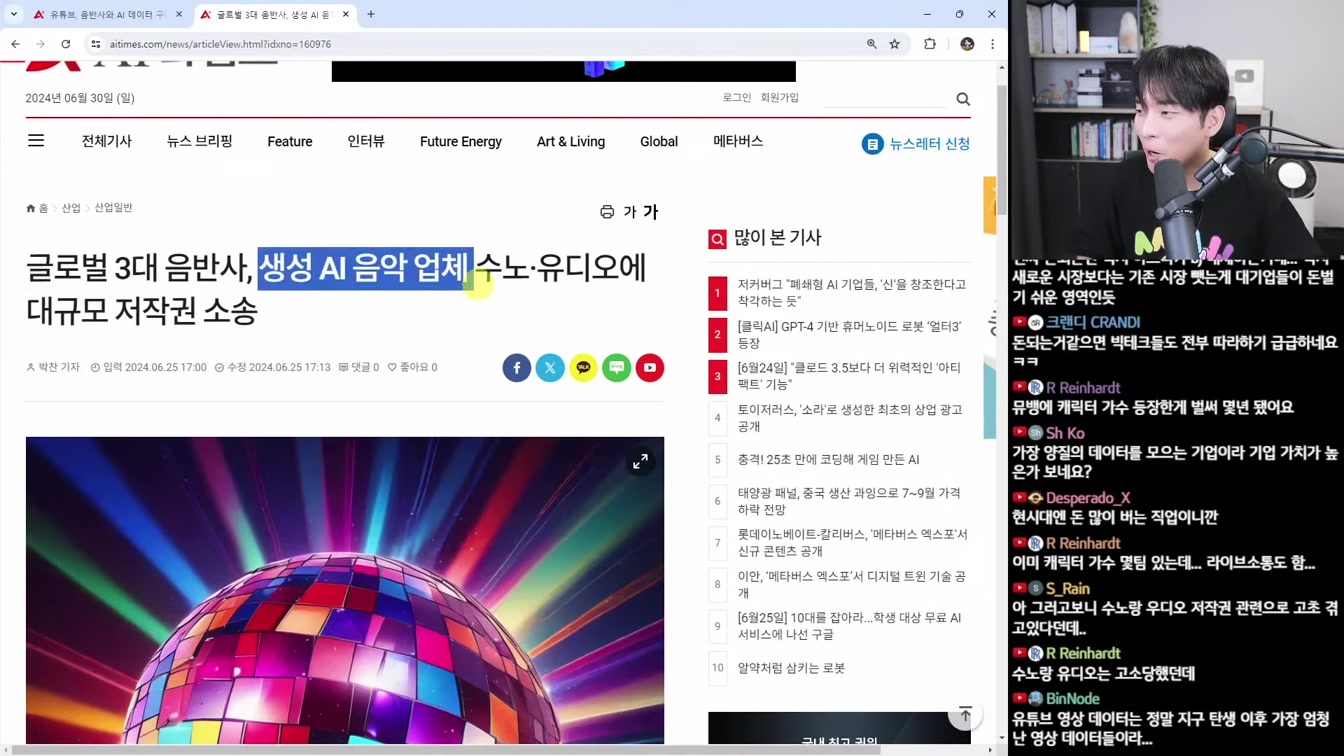Close the first tab about 유튜브 음반사

(179, 14)
